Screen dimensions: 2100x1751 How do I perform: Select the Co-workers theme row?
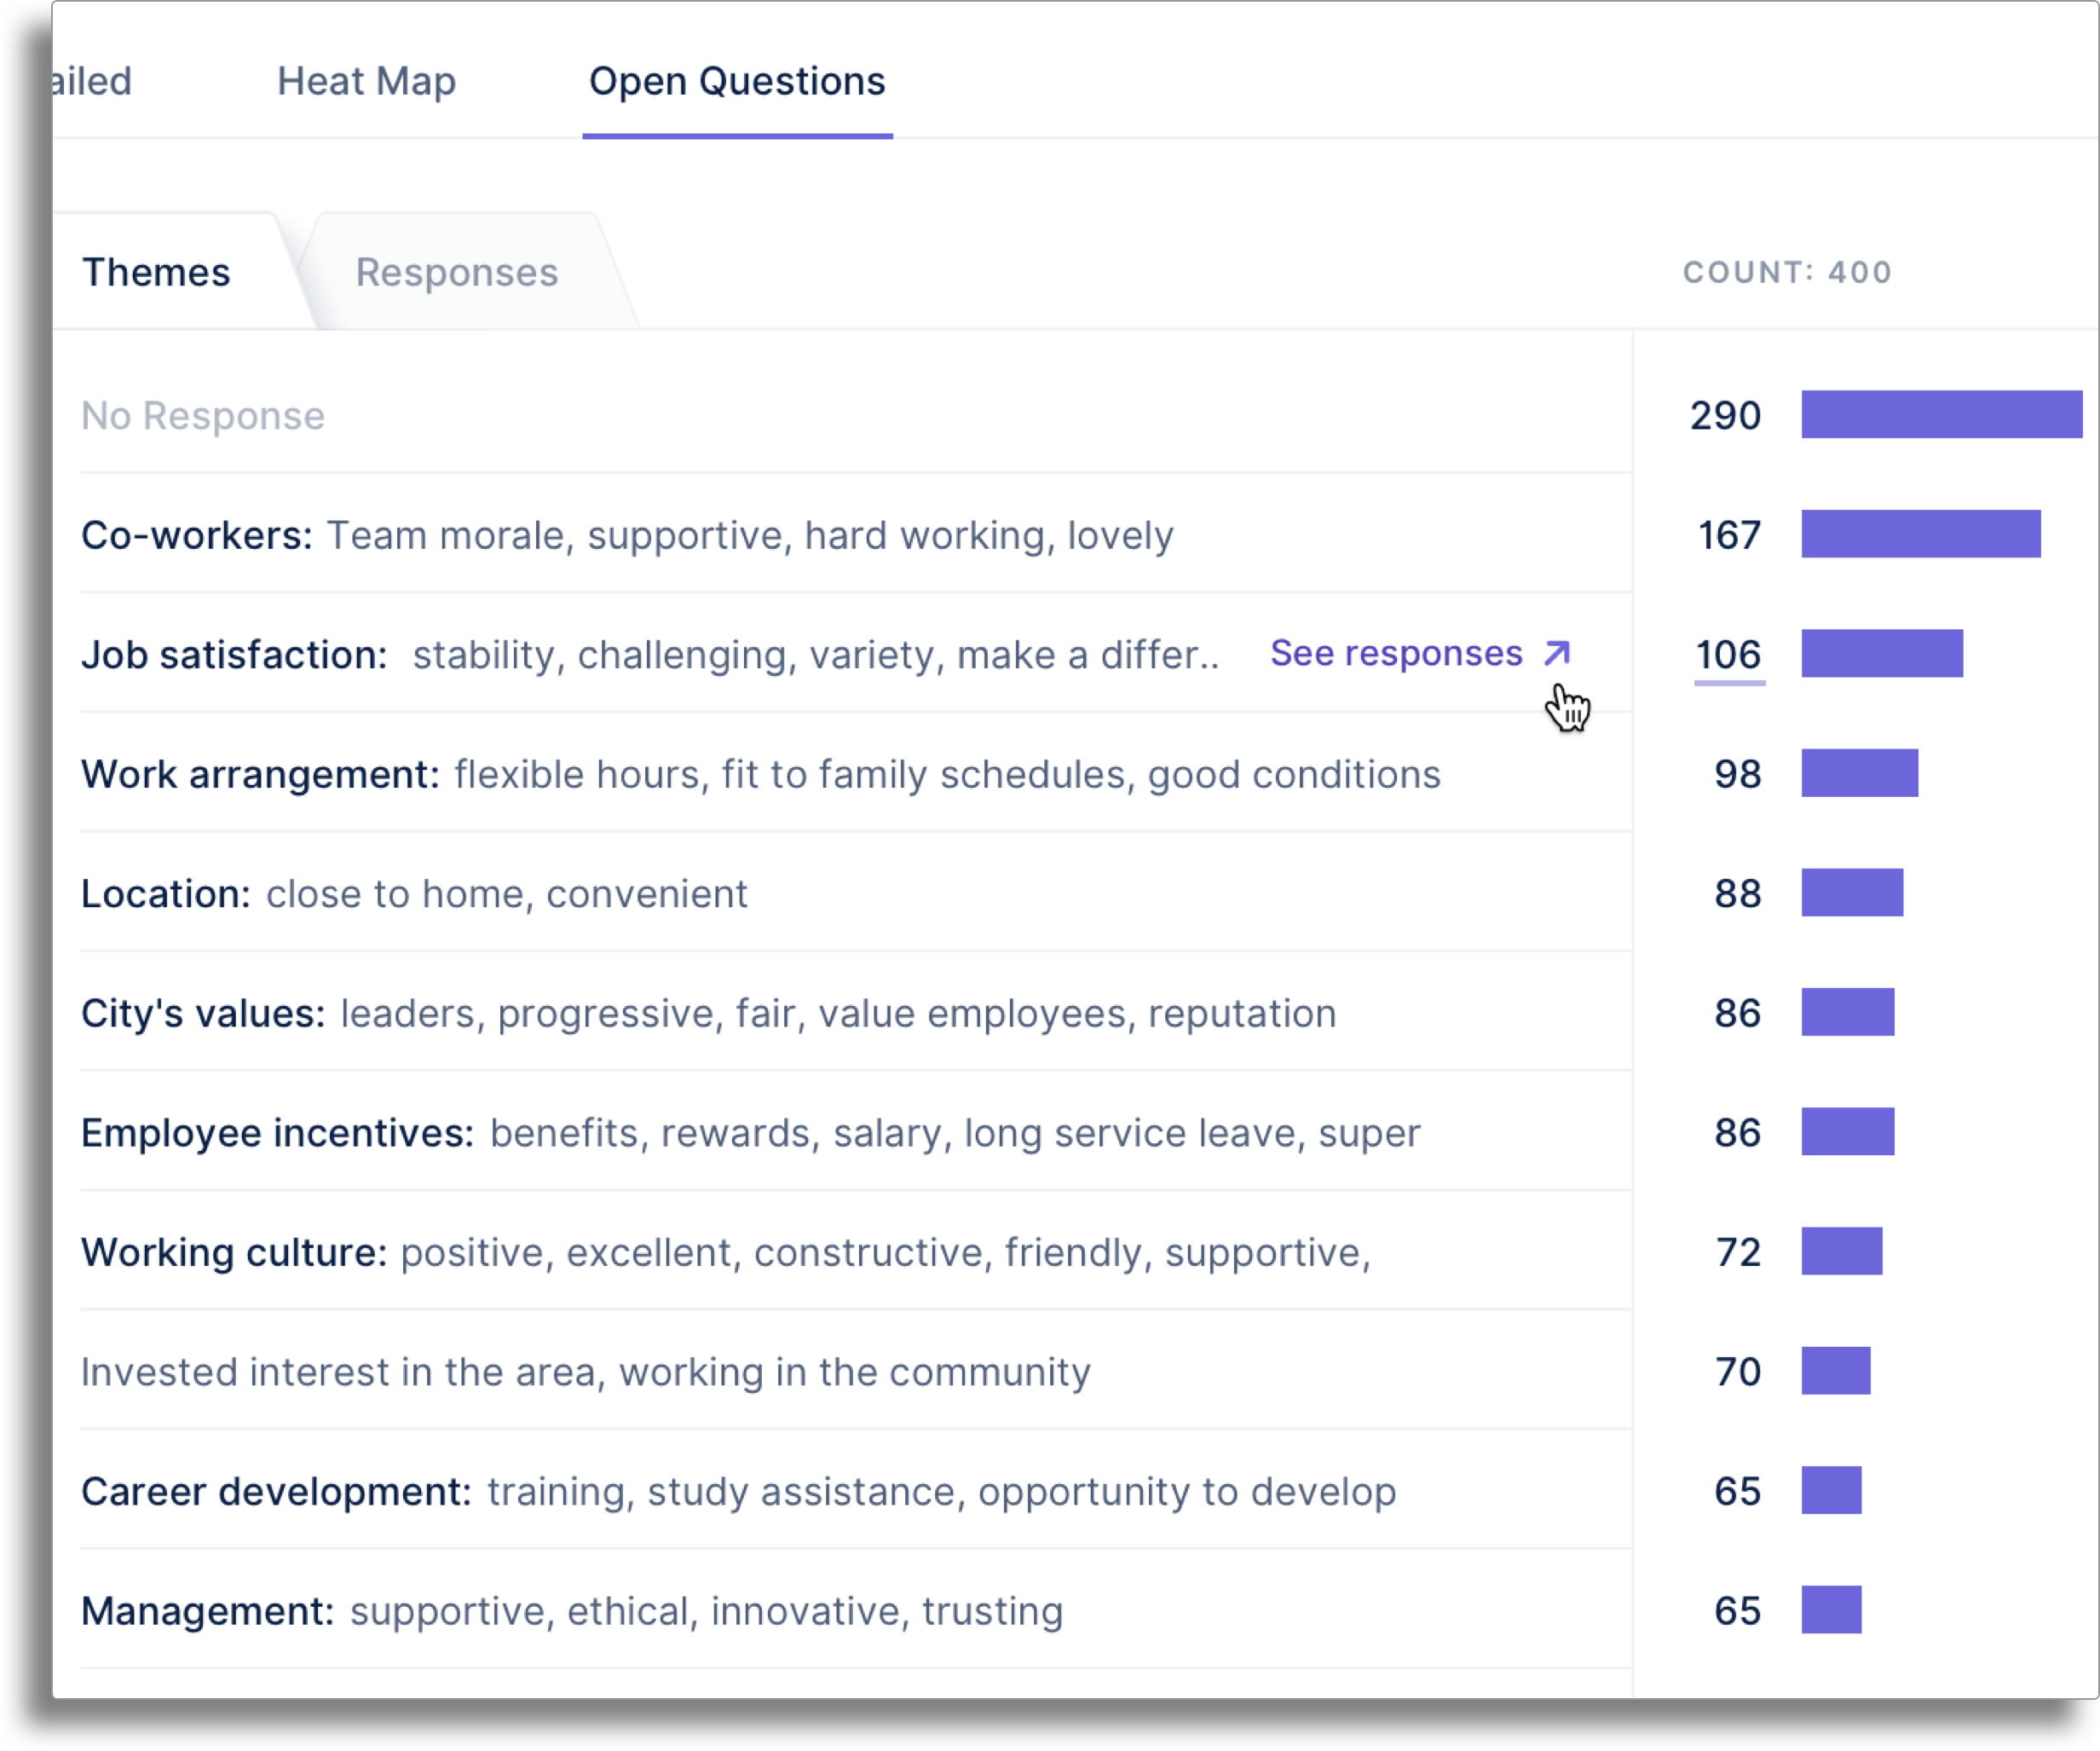tap(627, 535)
